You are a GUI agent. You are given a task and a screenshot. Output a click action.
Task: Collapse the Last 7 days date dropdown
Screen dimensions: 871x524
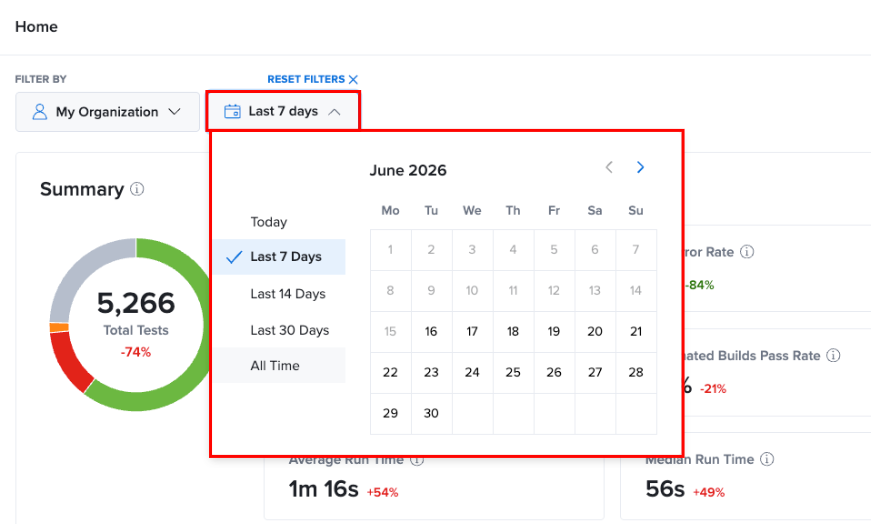[x=283, y=112]
